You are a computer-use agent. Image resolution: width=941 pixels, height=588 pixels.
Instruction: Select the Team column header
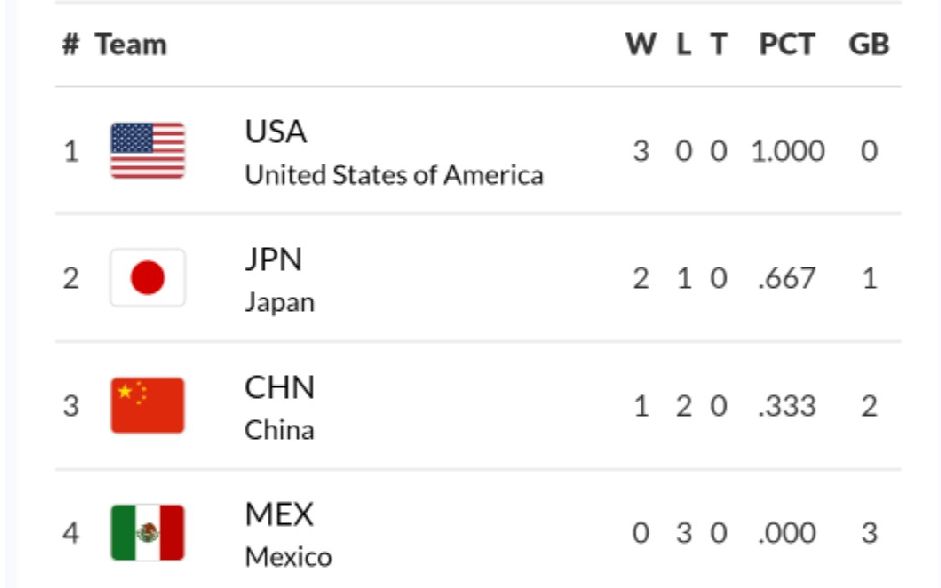pos(131,45)
